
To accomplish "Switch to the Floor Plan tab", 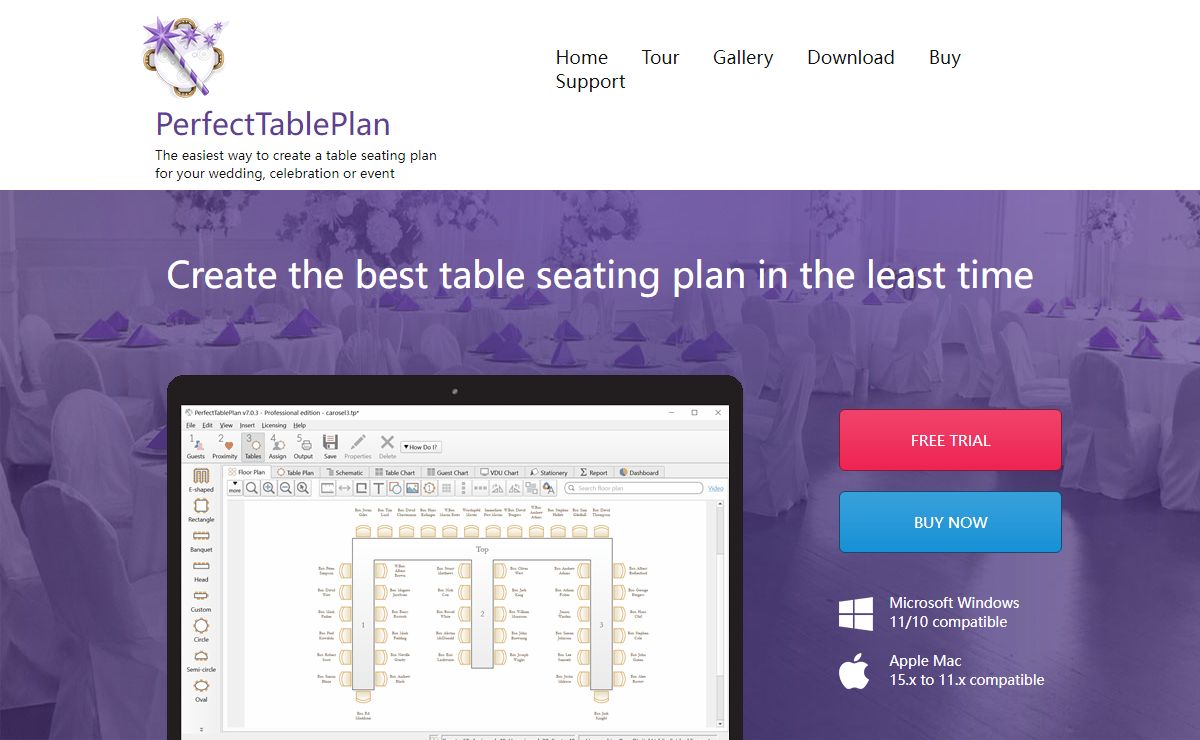I will coord(246,472).
